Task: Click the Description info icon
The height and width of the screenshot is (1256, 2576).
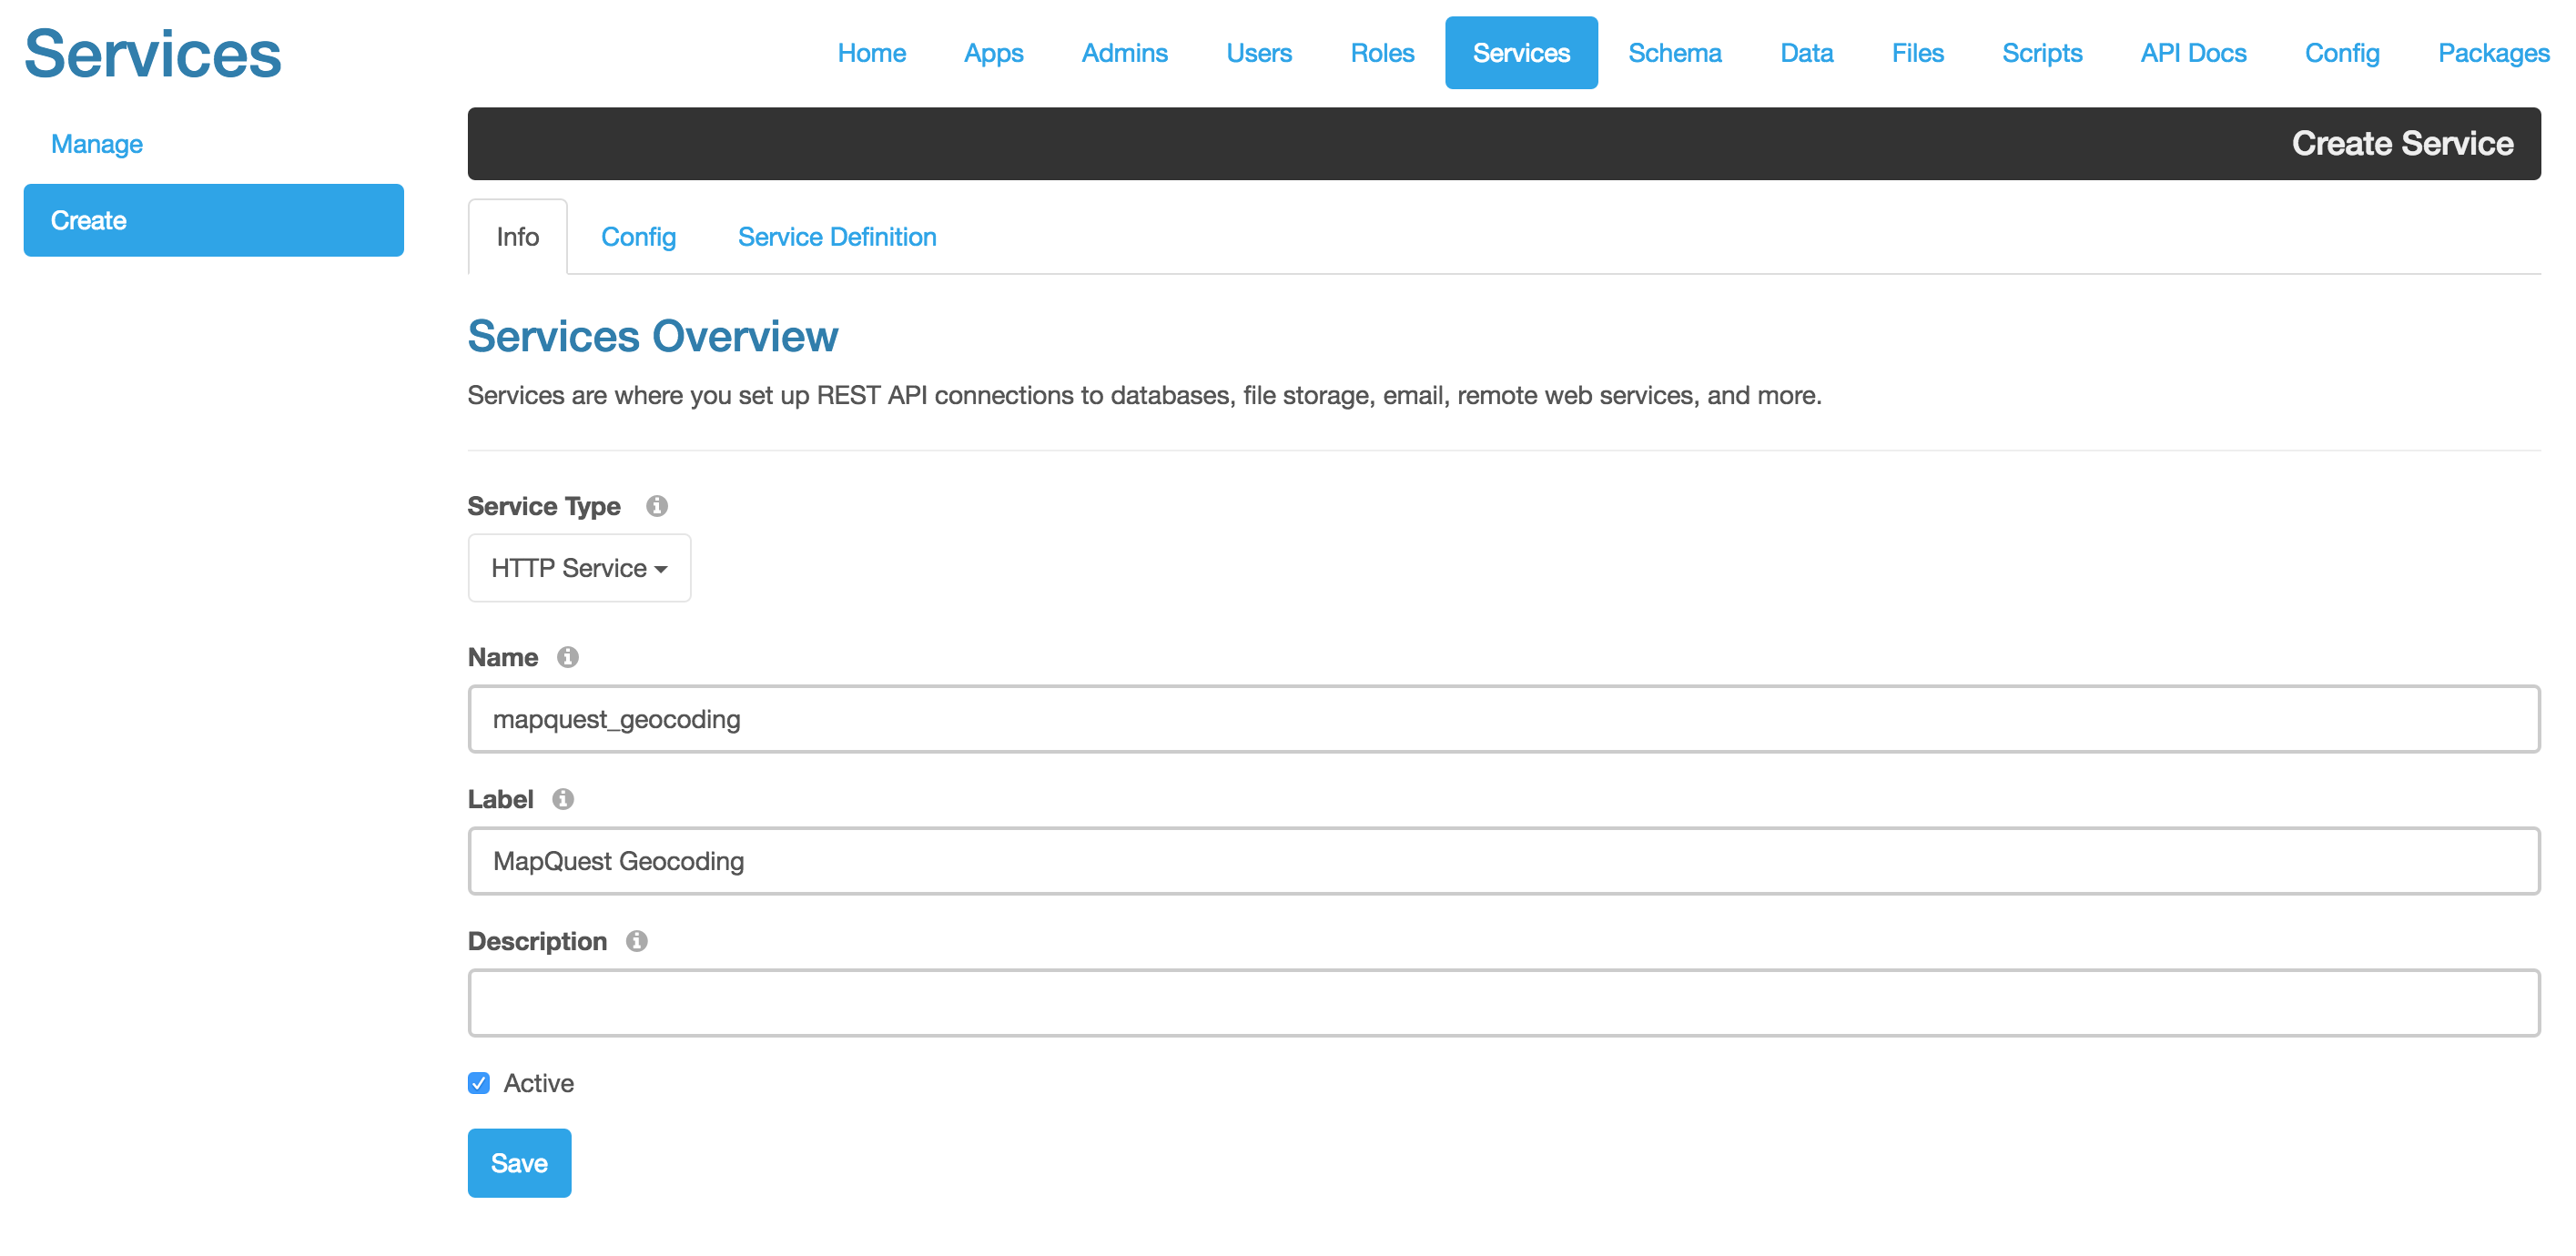Action: click(x=639, y=941)
